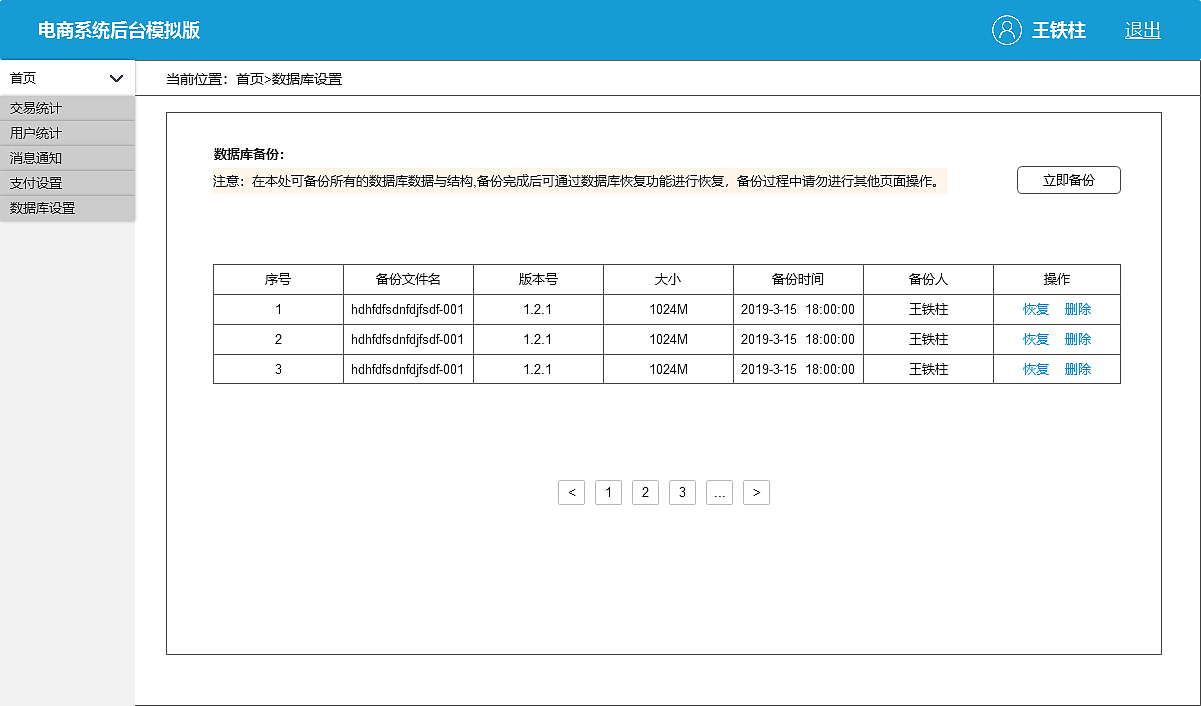Screen dimensions: 1201x706
Task: Open page 1 of the backup list
Action: coord(608,492)
